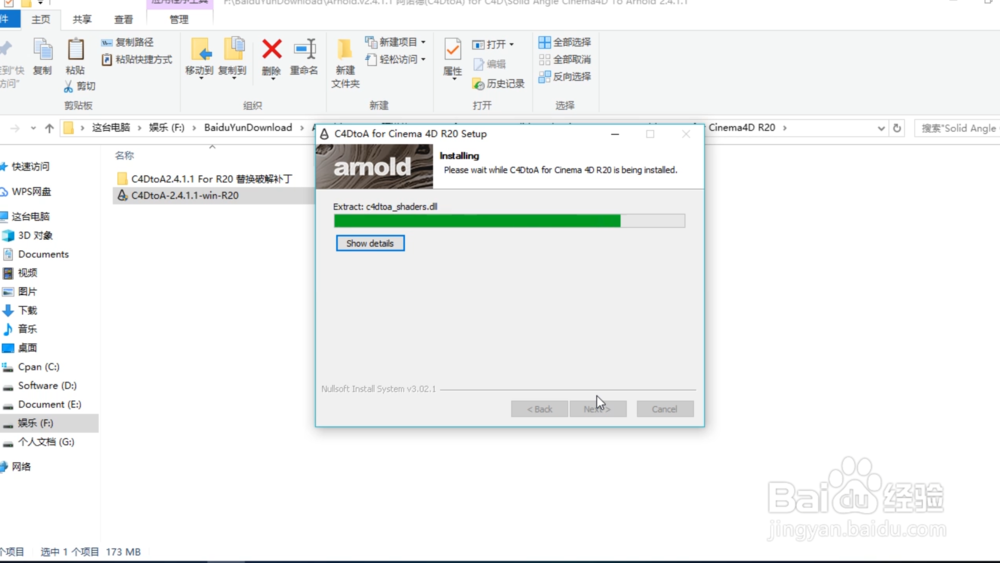Switch to the Home (主页) ribbon tab
The width and height of the screenshot is (1000, 563).
point(41,20)
